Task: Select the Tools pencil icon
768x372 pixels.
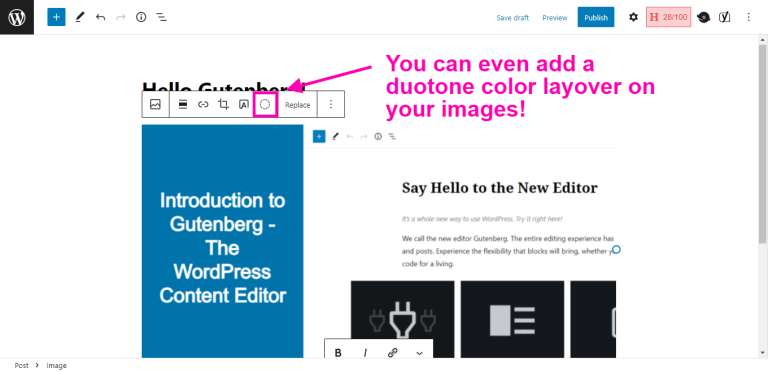Action: pos(79,17)
